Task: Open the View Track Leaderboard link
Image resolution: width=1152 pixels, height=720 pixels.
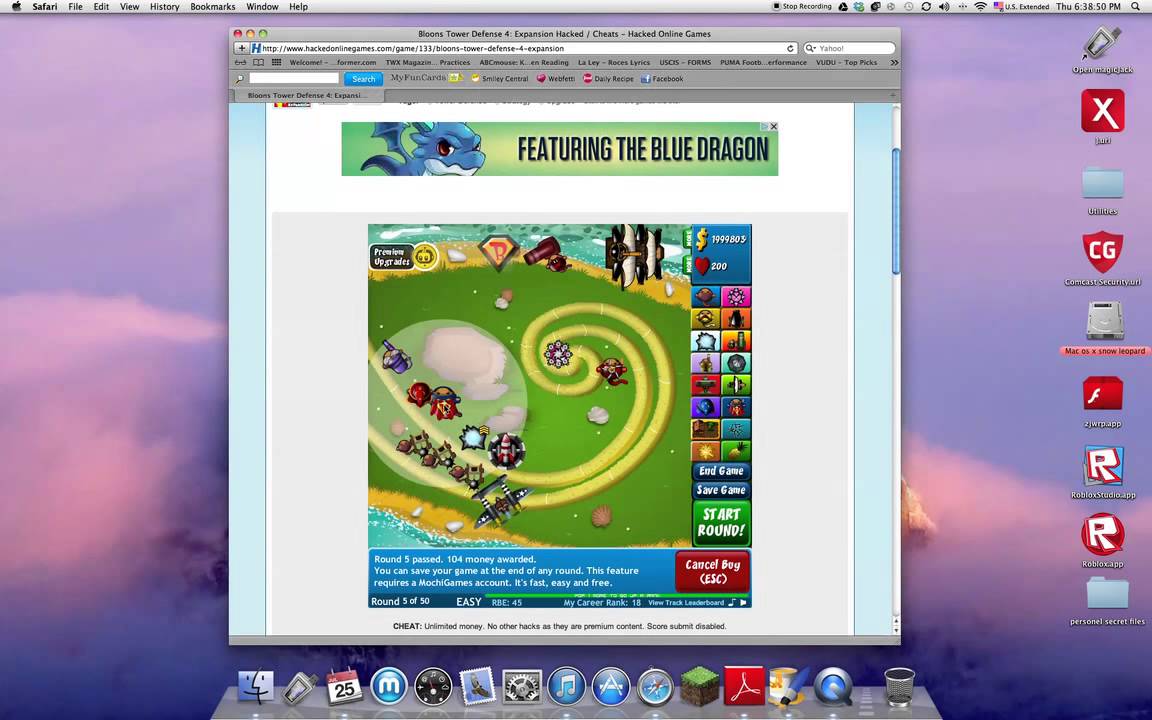Action: 685,602
